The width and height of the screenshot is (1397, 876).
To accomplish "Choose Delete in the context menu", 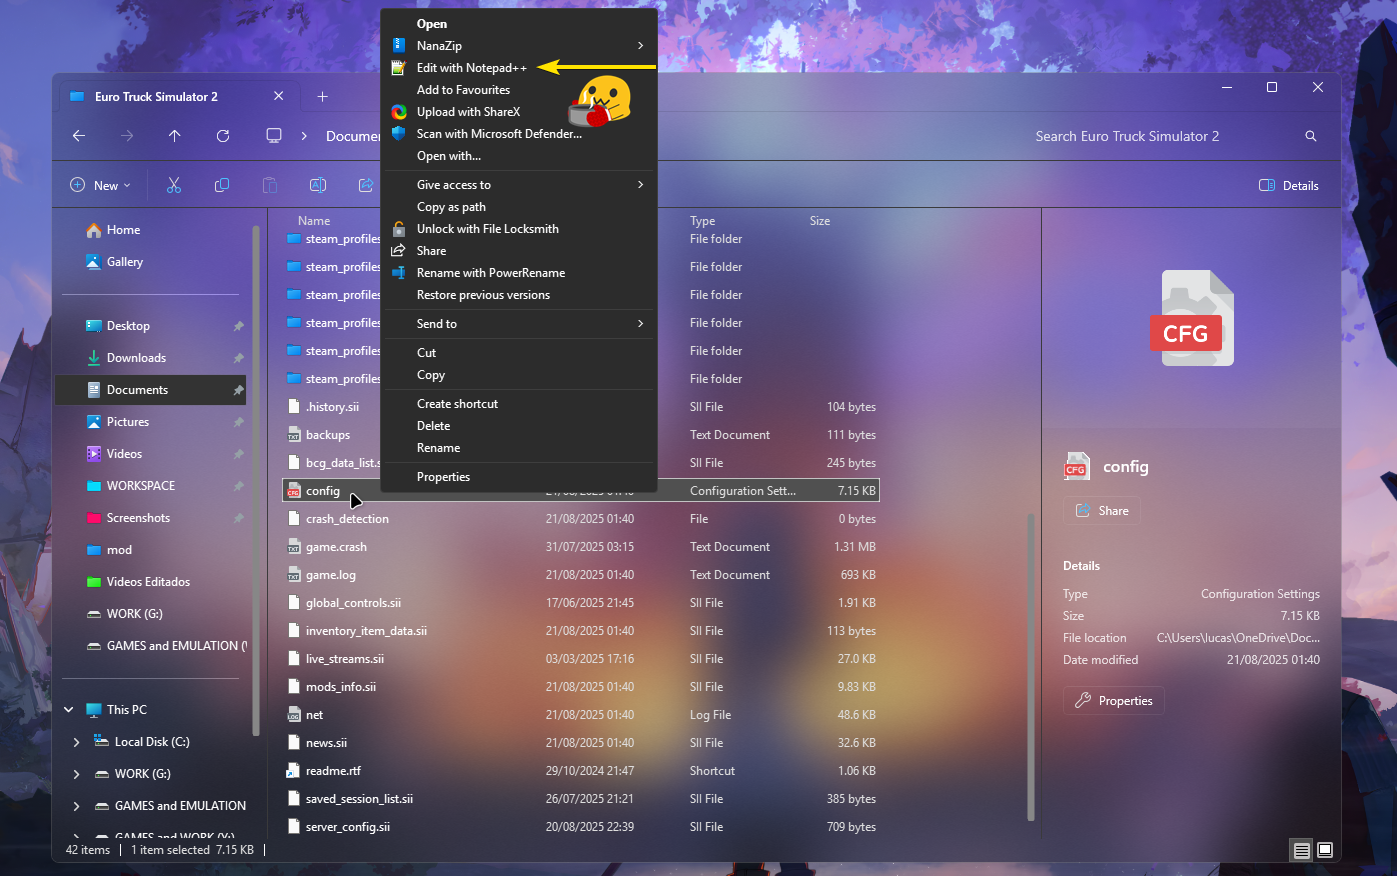I will 519,426.
